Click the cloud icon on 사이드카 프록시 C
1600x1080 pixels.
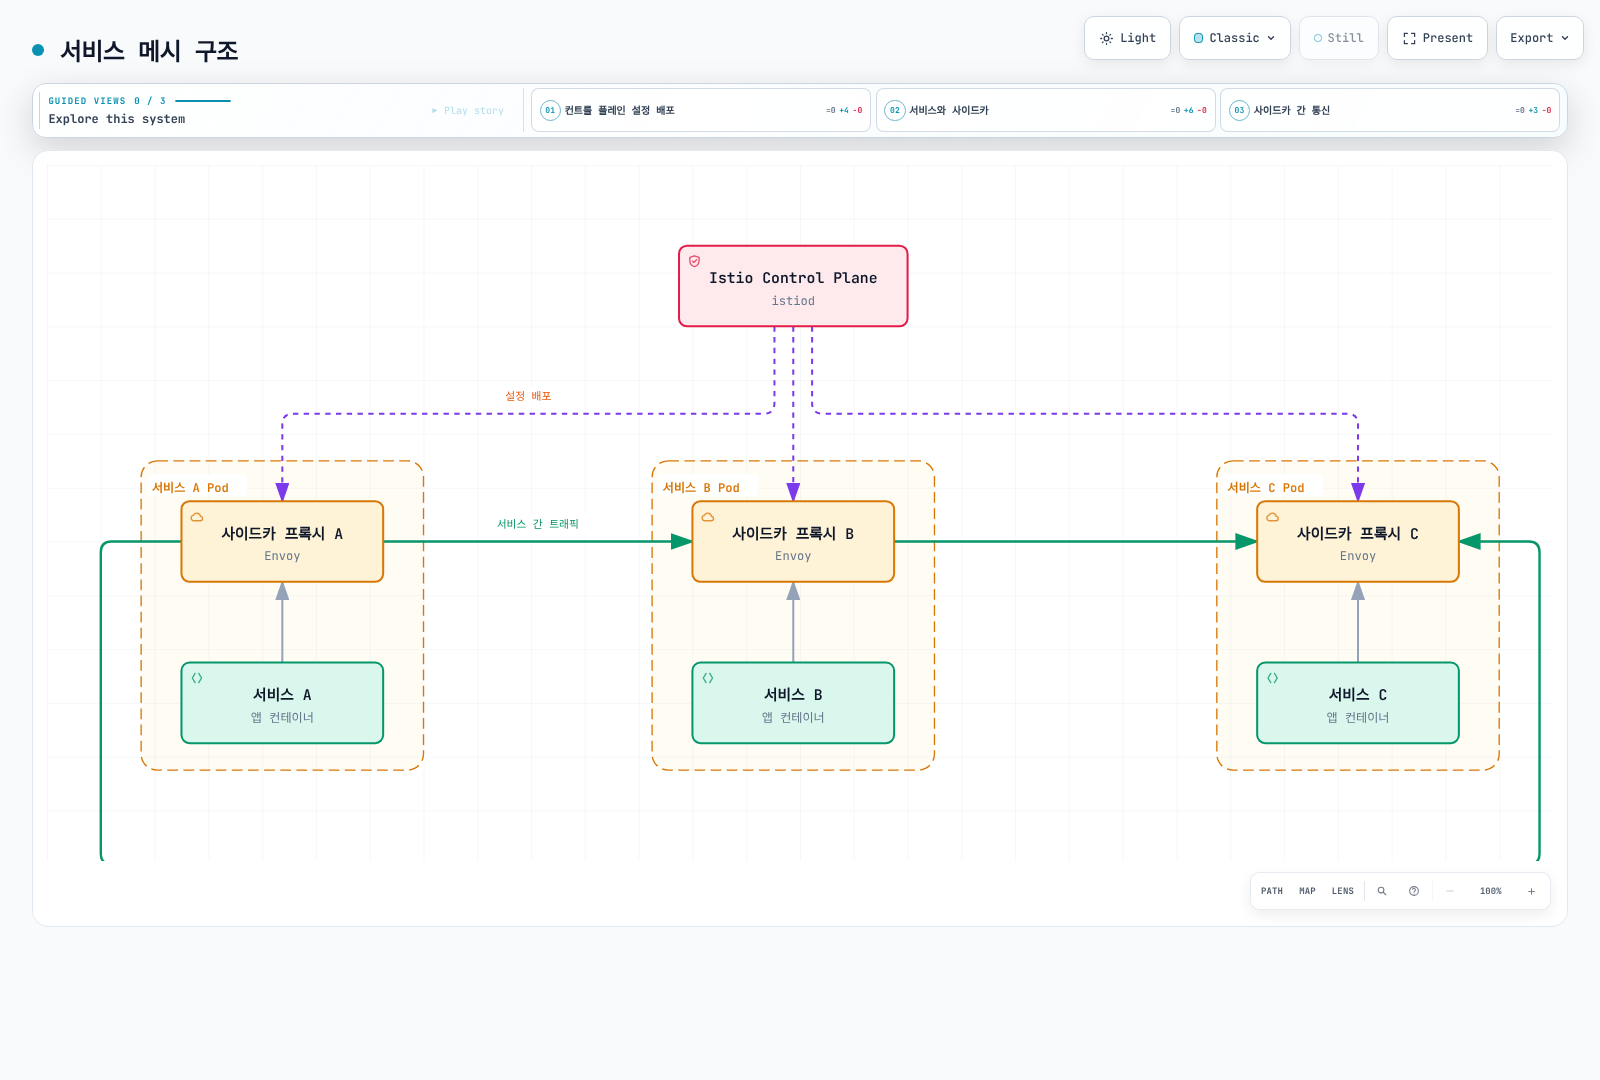coord(1273,517)
